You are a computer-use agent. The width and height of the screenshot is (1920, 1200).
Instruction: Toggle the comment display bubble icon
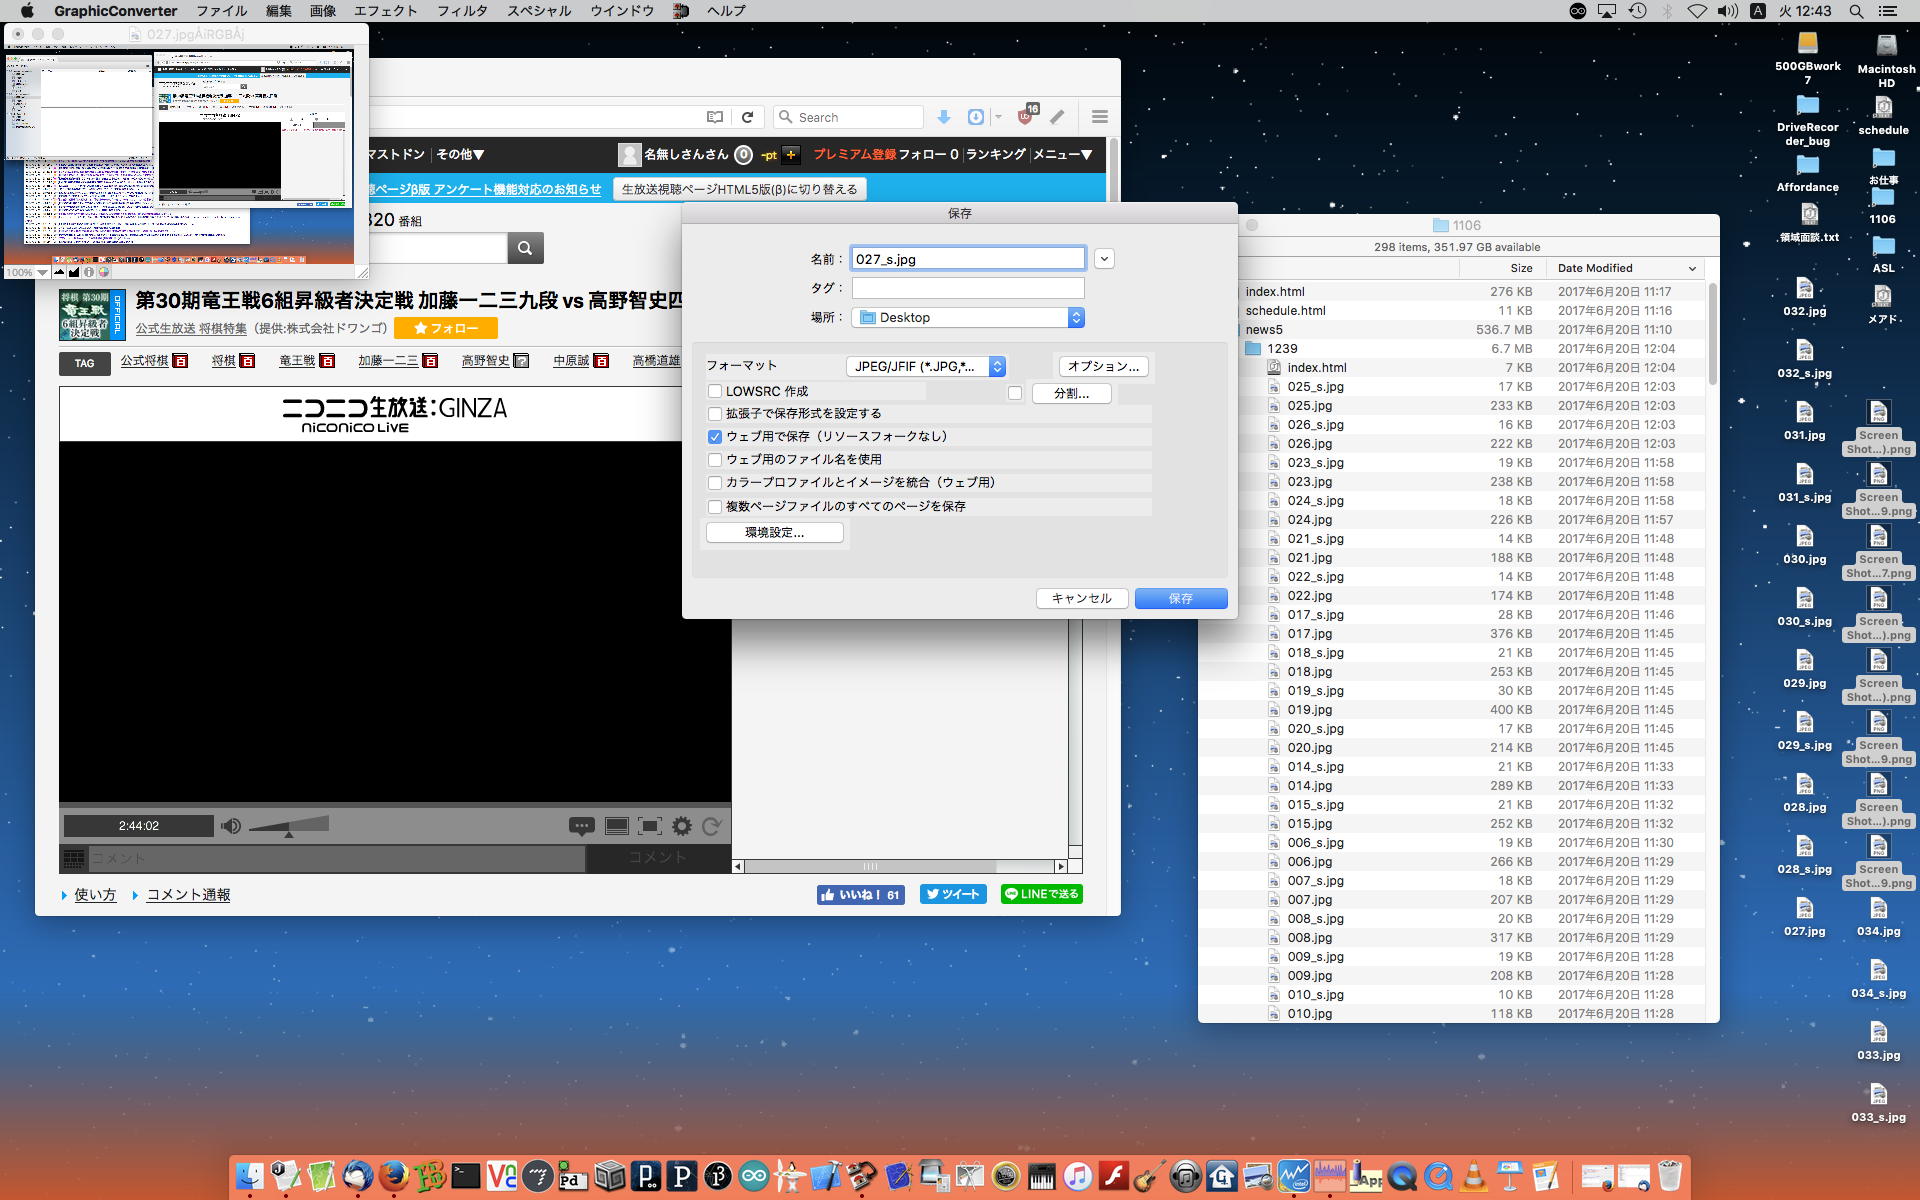(581, 826)
